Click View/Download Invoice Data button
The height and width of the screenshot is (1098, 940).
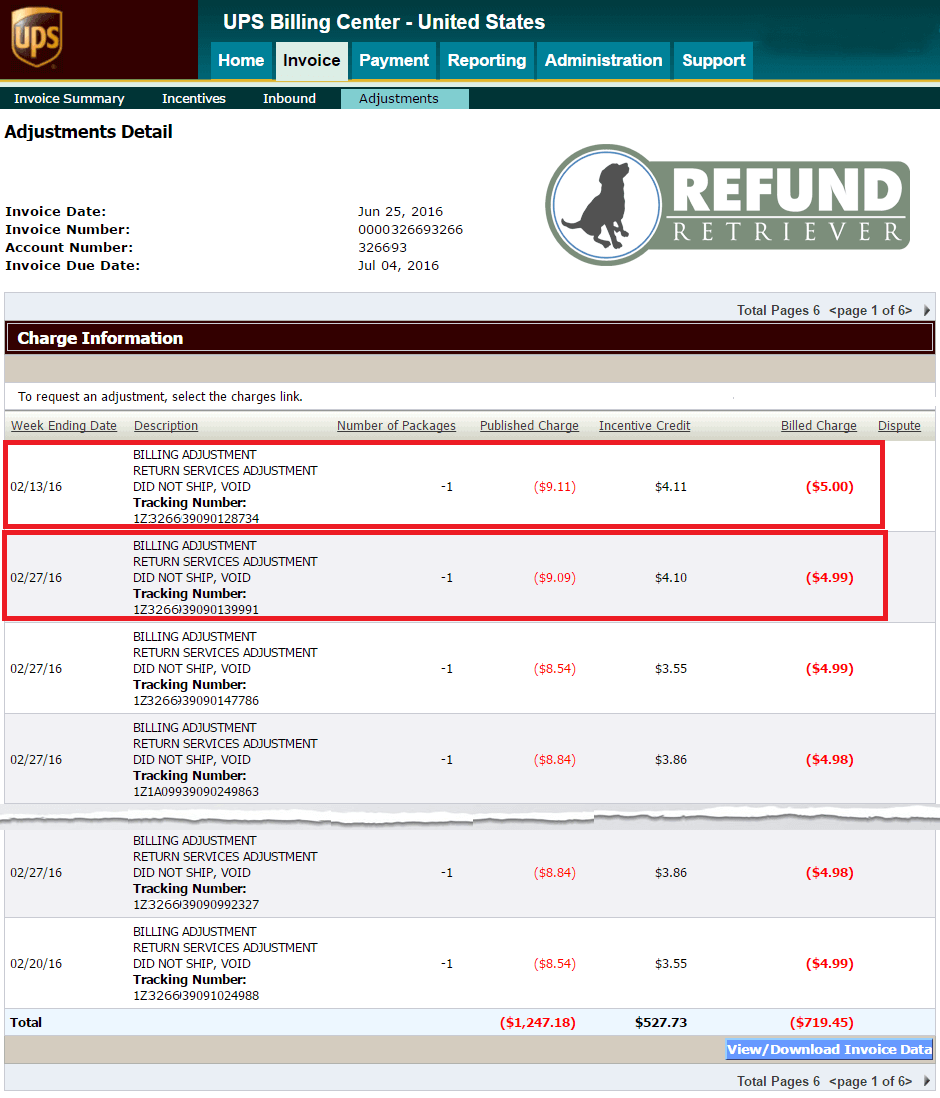(x=829, y=1049)
